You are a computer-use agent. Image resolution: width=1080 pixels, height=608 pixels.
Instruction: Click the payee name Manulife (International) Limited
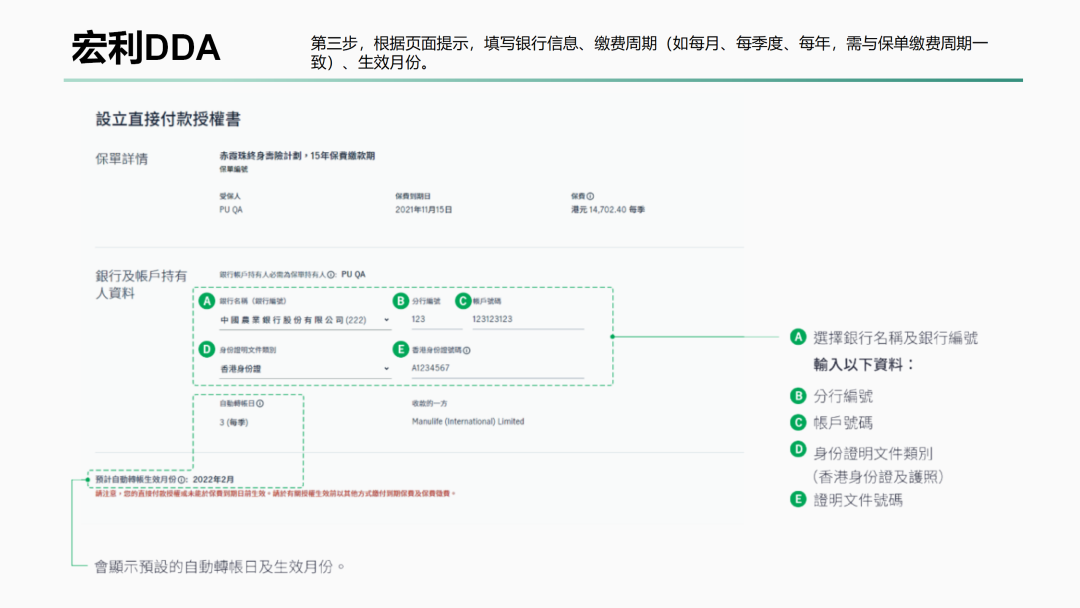tap(468, 421)
